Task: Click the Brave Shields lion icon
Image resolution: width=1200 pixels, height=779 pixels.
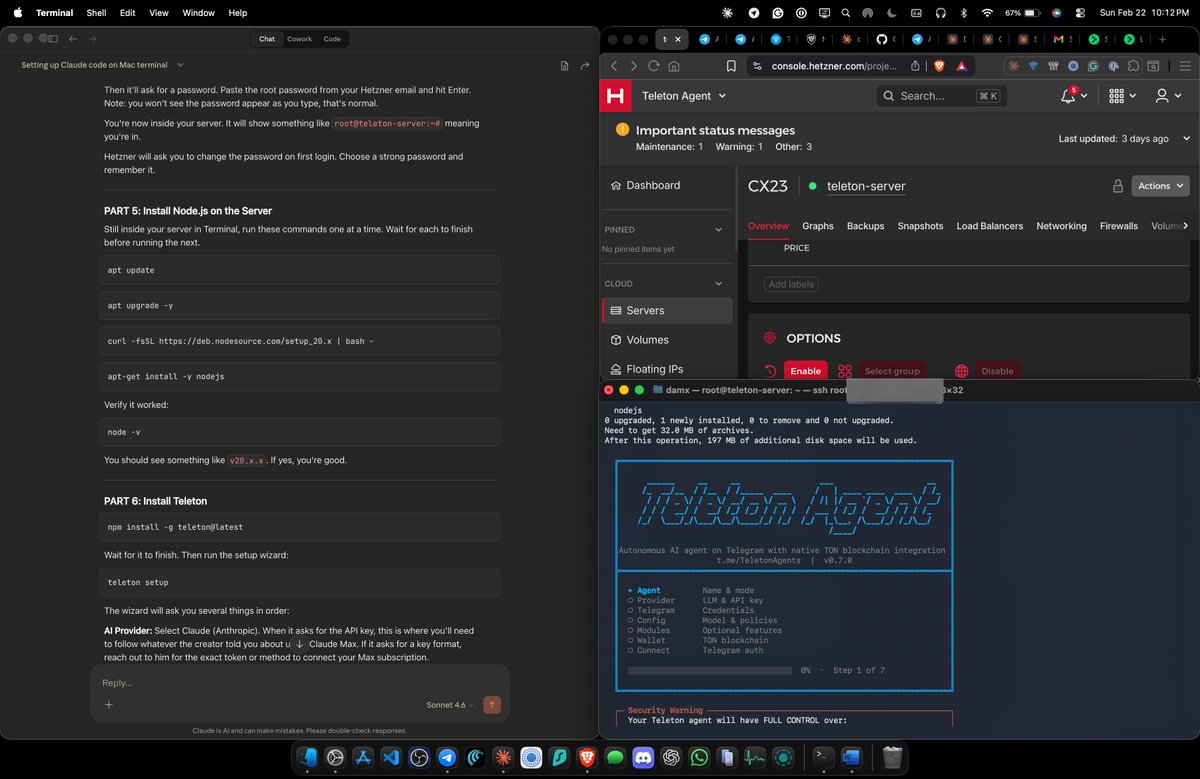Action: pyautogui.click(x=939, y=66)
